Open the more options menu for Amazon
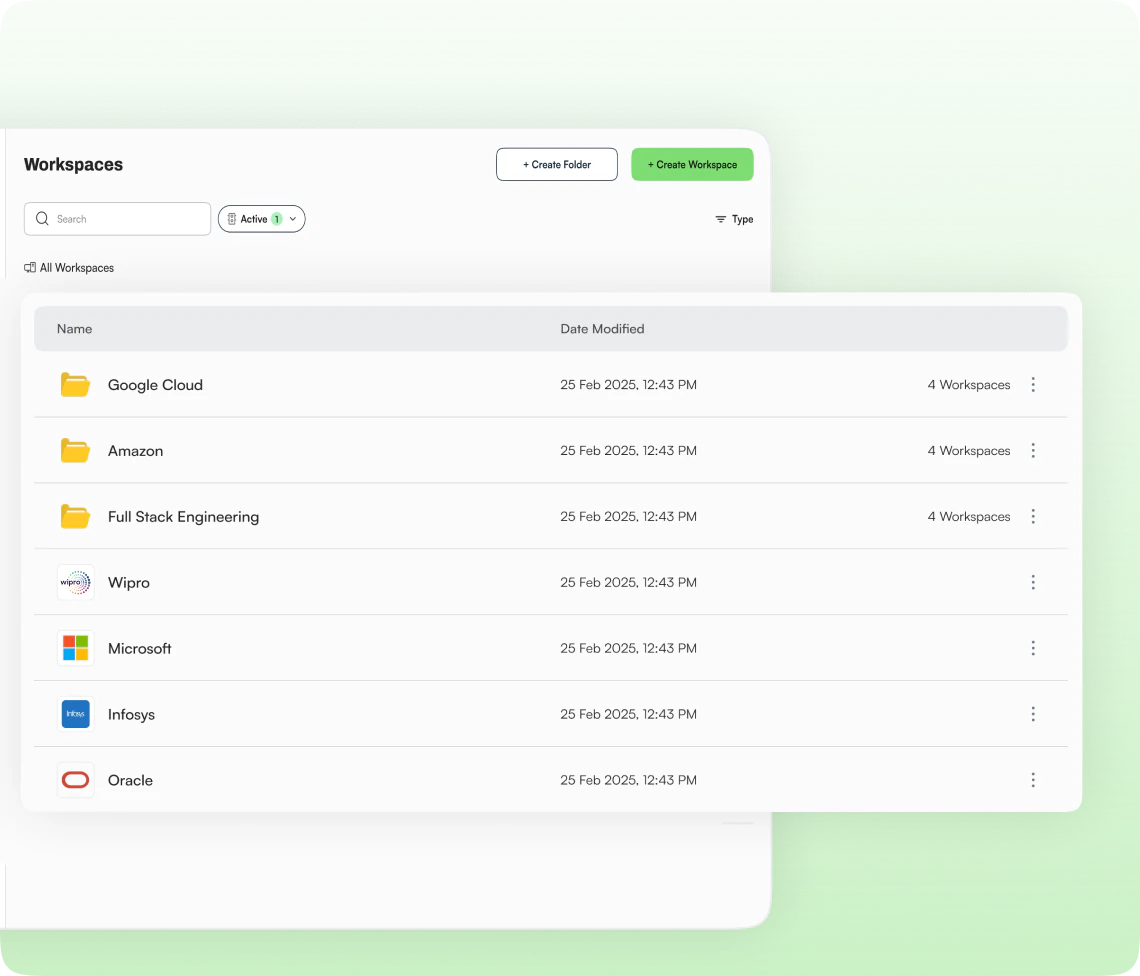The width and height of the screenshot is (1140, 976). 1033,451
